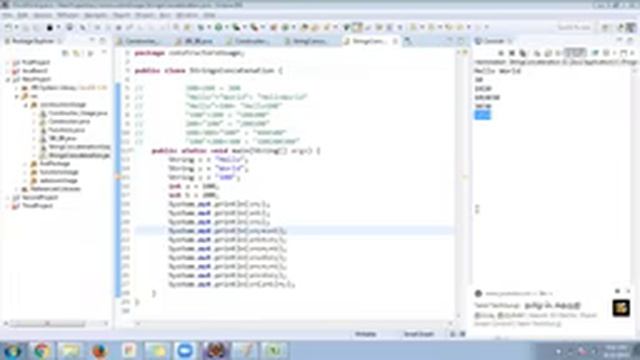Screen dimensions: 640x360
Task: Open the Open Console dropdown arrow
Action: [632, 53]
